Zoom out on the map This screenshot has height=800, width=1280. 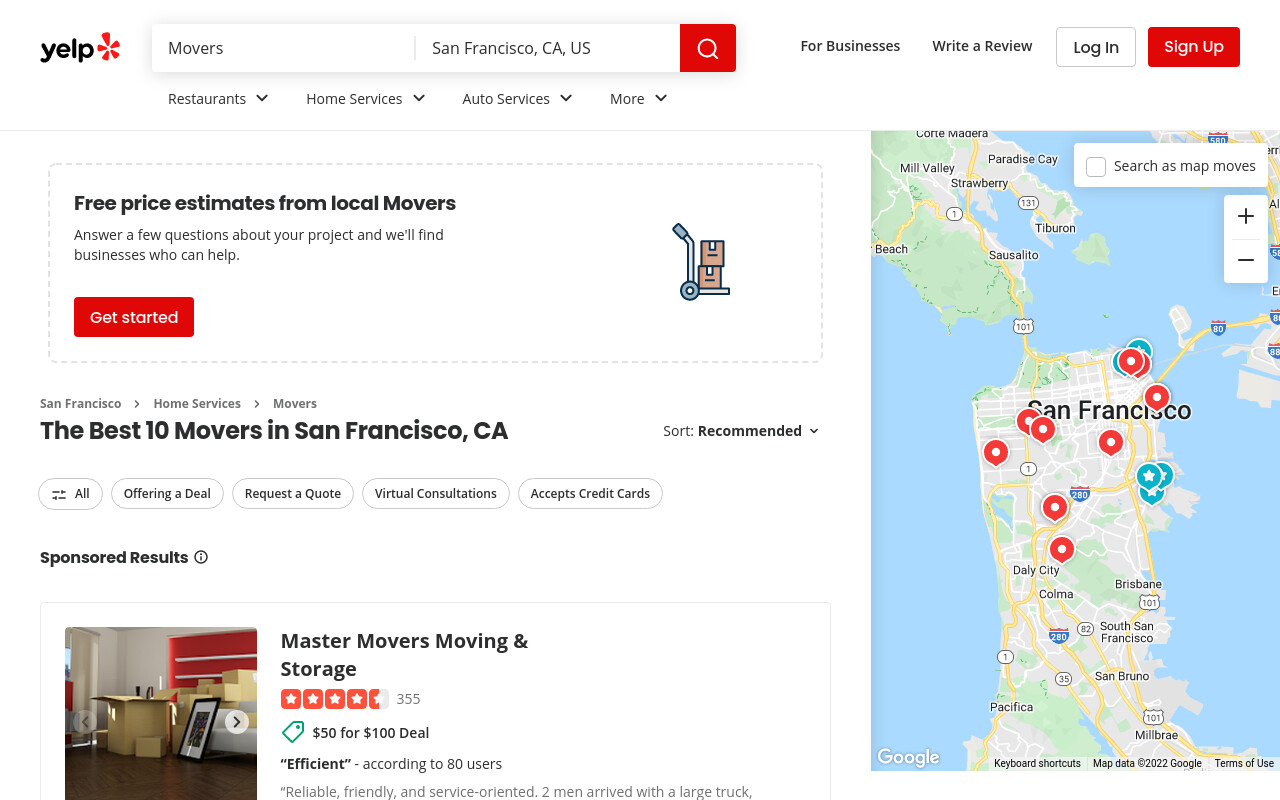(x=1246, y=261)
